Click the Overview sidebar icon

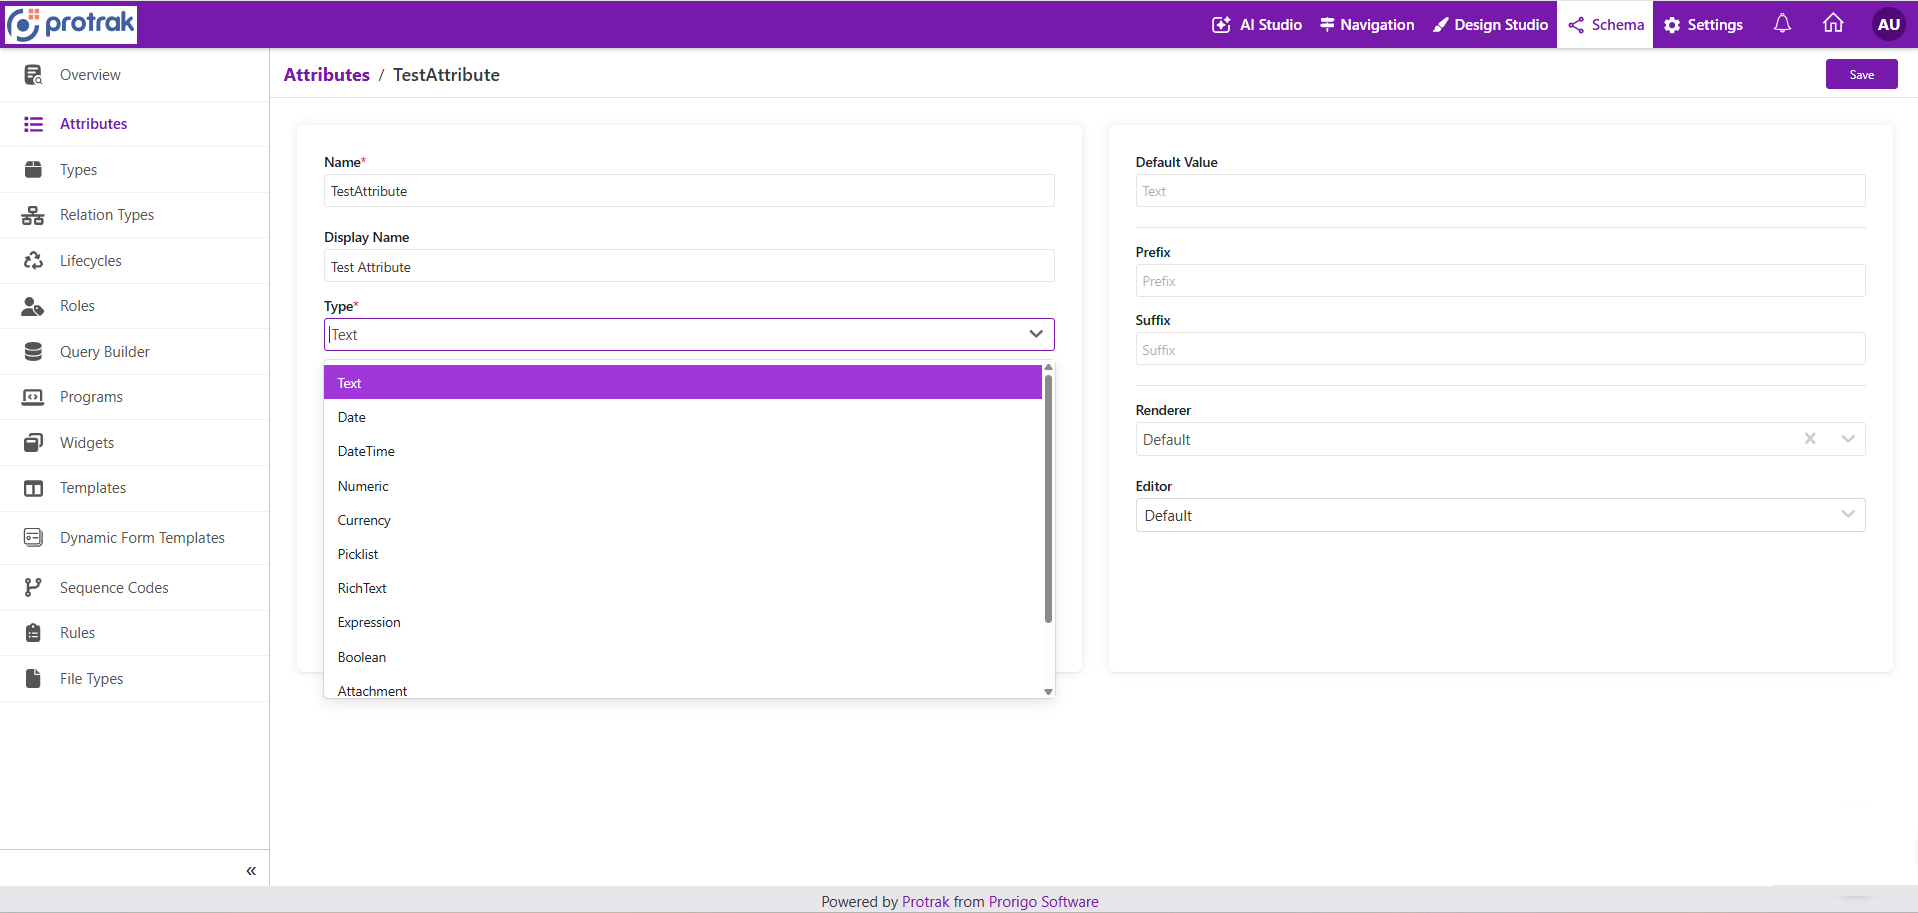pos(33,75)
